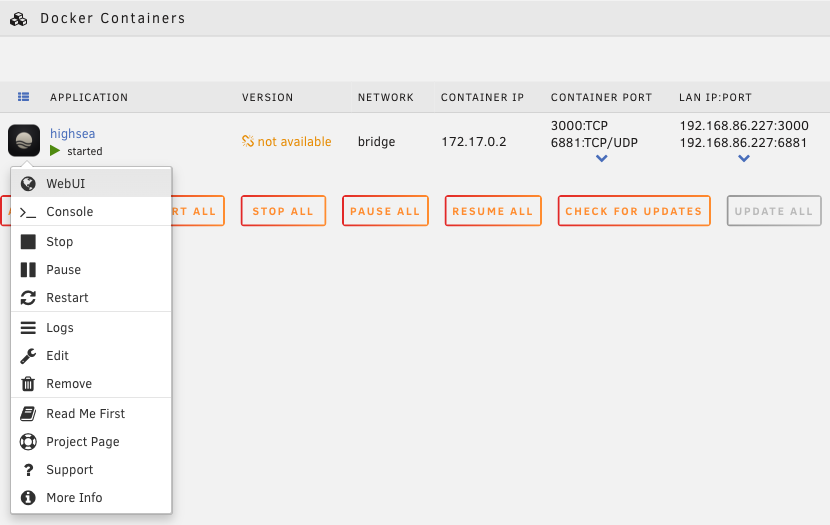Image resolution: width=830 pixels, height=525 pixels.
Task: Open More Info menu entry
Action: coord(91,498)
